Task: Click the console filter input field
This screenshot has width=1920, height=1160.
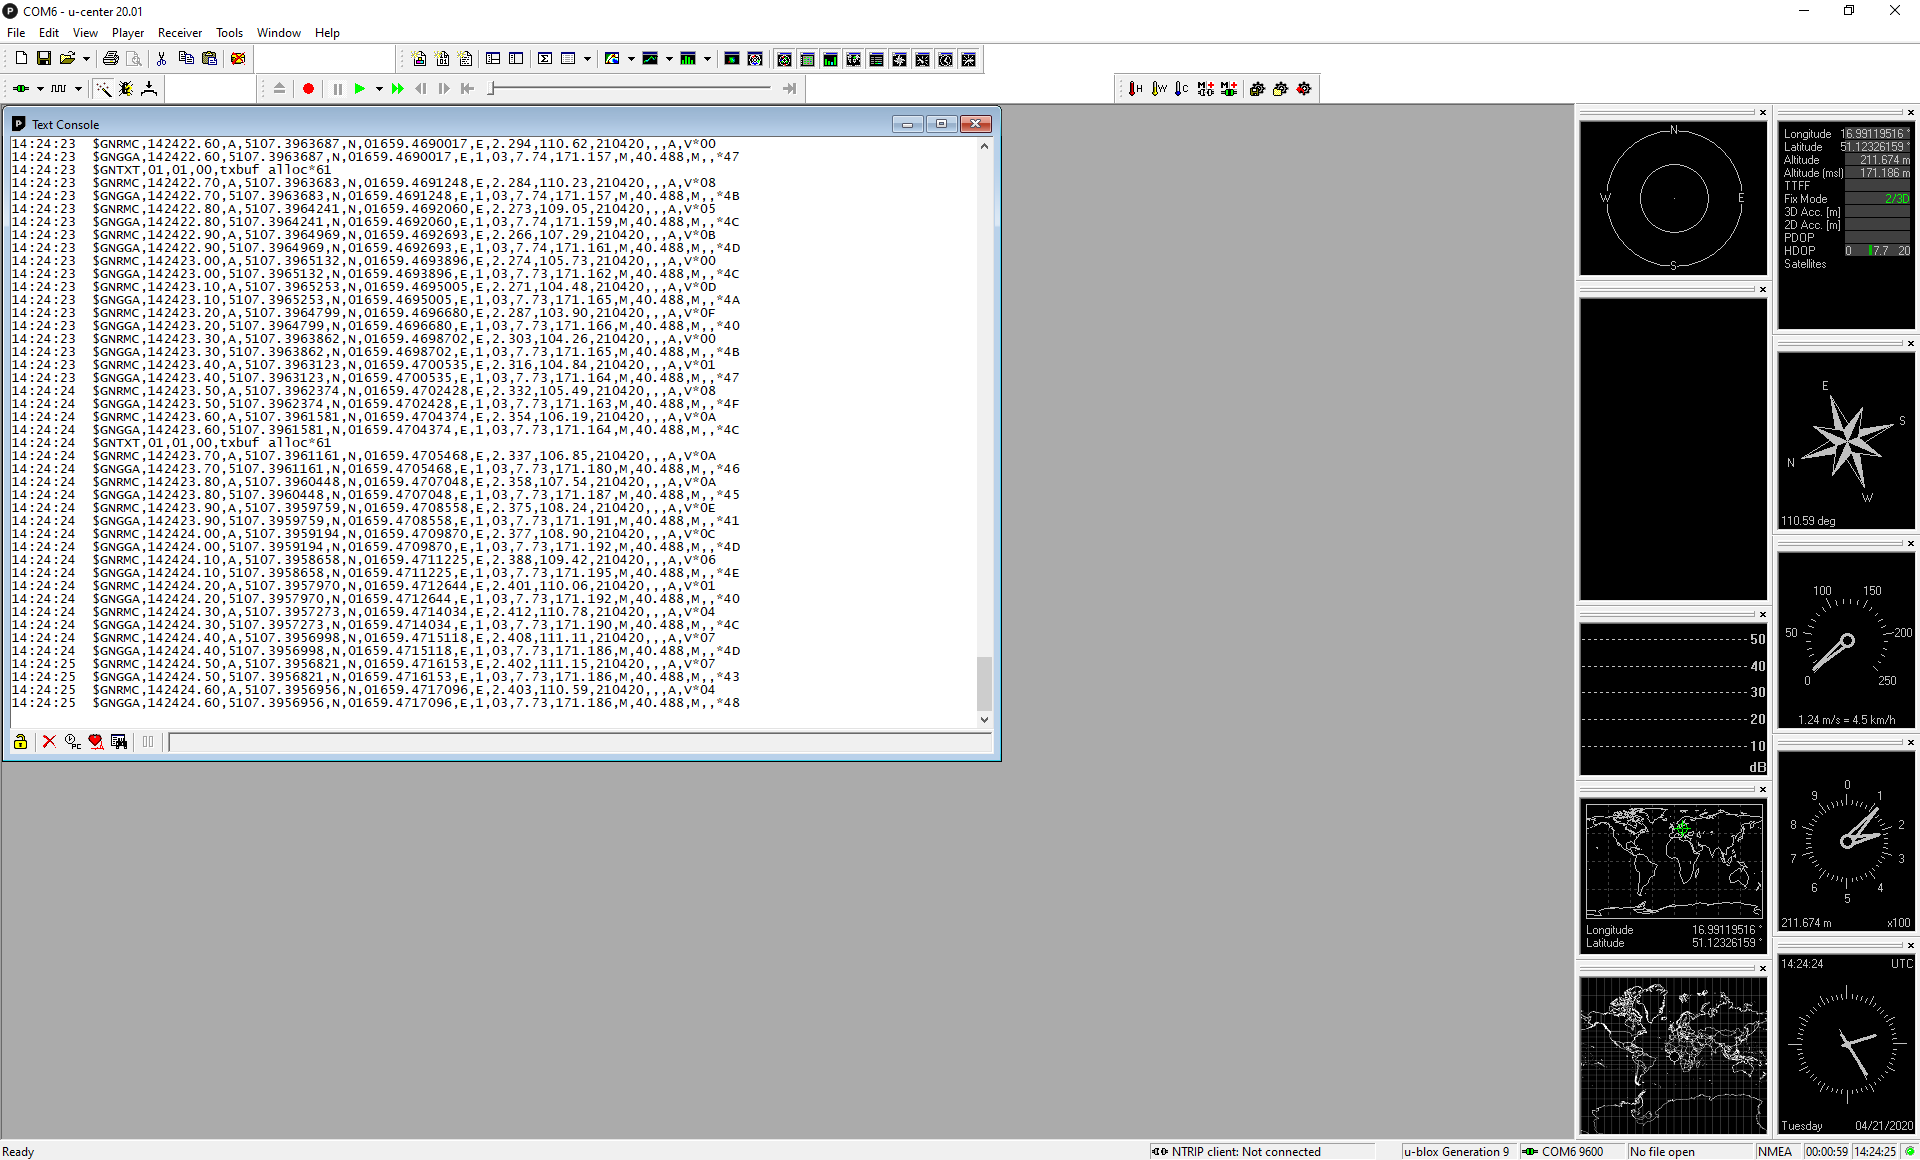Action: [x=579, y=742]
